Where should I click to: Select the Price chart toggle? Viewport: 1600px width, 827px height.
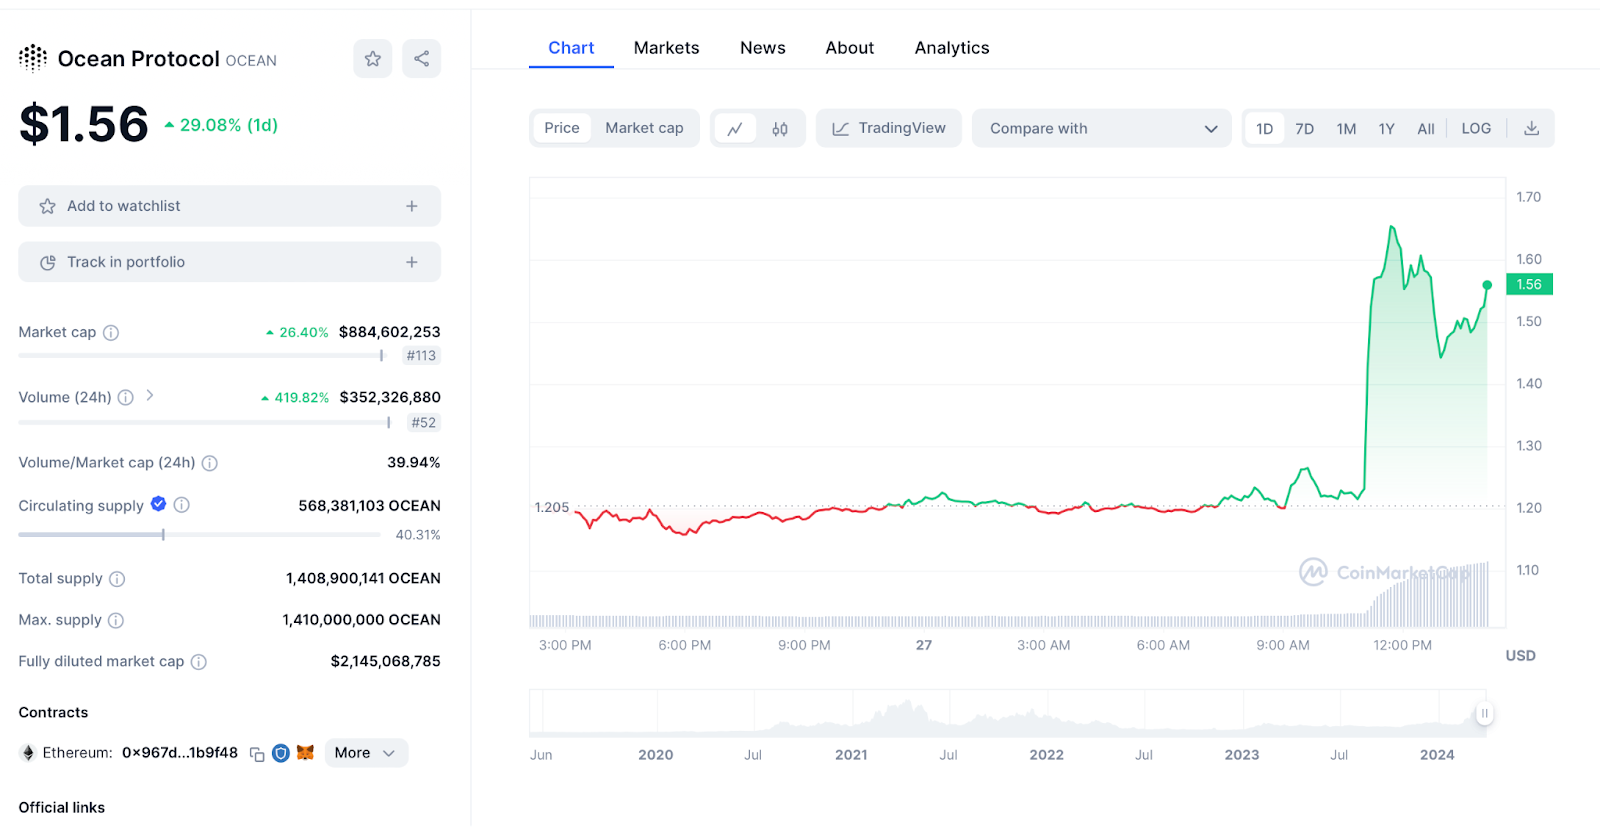click(562, 128)
